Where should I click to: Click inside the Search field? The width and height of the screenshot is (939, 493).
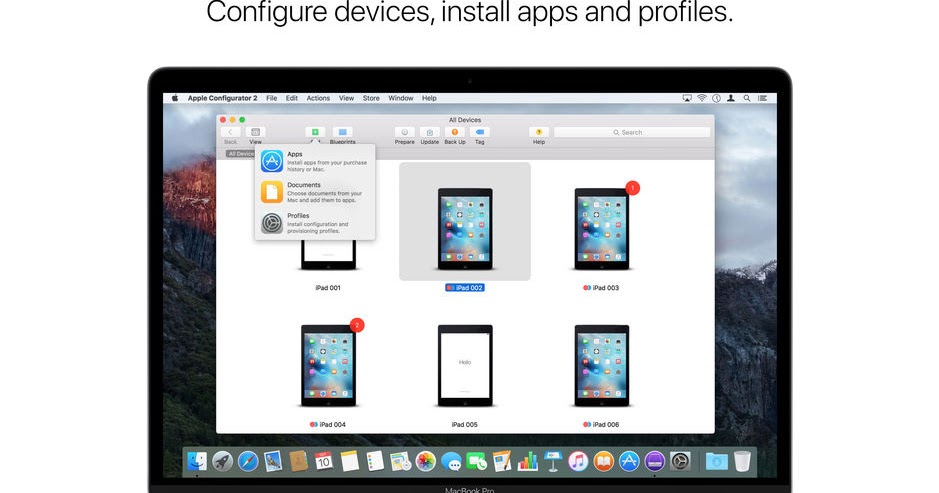coord(632,132)
